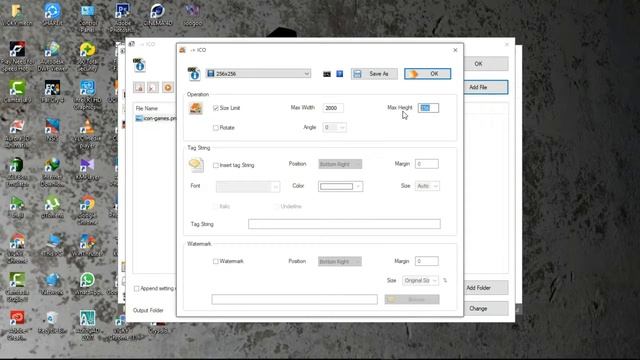Open the Intel HD Graphics desktop shortcut
640x360 pixels.
pos(87,95)
